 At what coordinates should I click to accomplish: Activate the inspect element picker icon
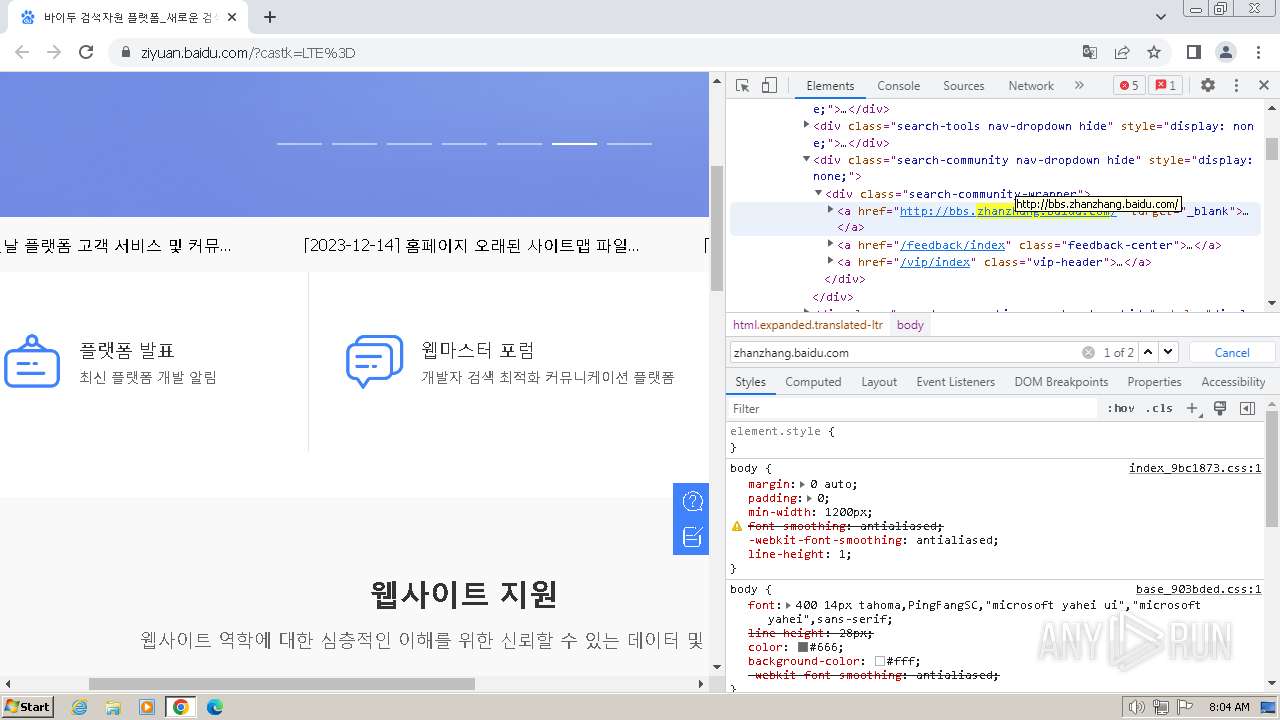(x=742, y=86)
